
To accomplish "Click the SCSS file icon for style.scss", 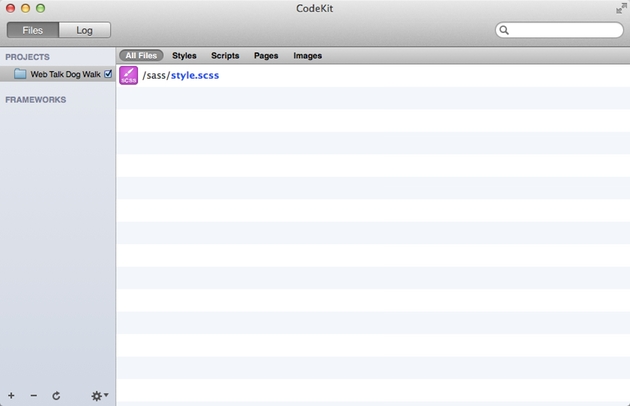I will tap(129, 76).
